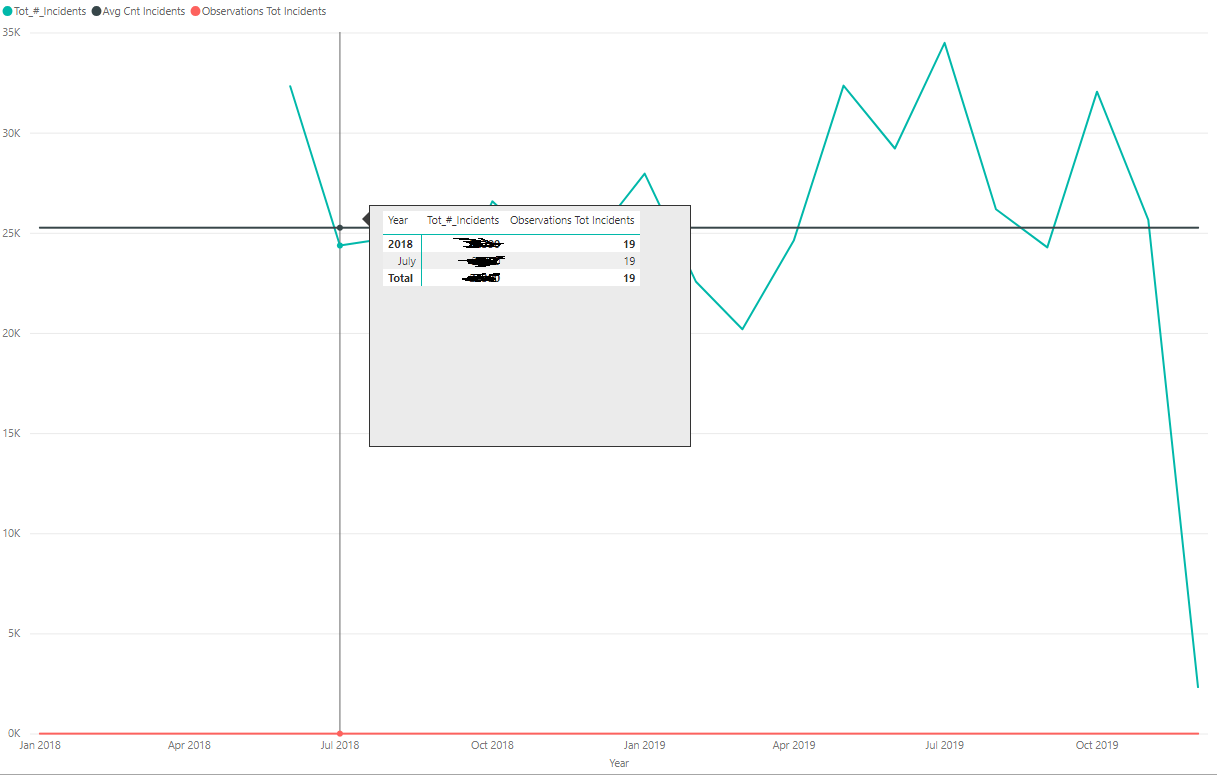The height and width of the screenshot is (775, 1217).
Task: Click the Jan 2018 x-axis label
Action: tap(40, 745)
